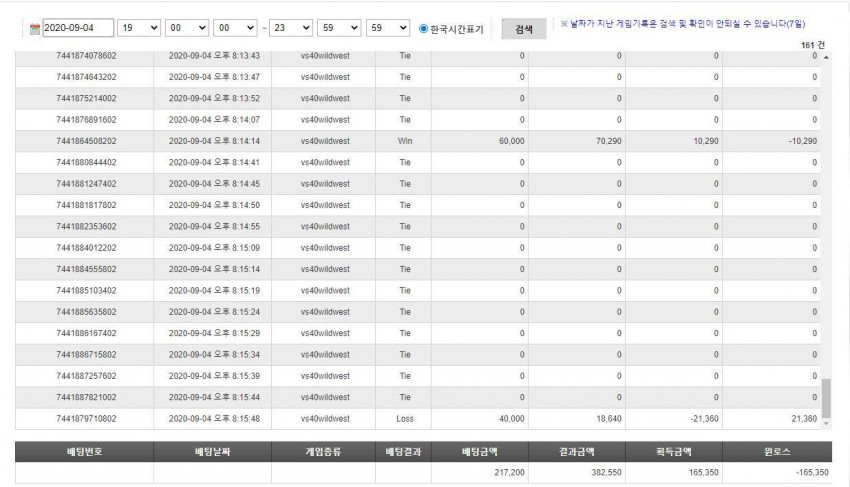This screenshot has height=487, width=850.
Task: Expand the end hour dropdown showing 23
Action: [x=291, y=28]
